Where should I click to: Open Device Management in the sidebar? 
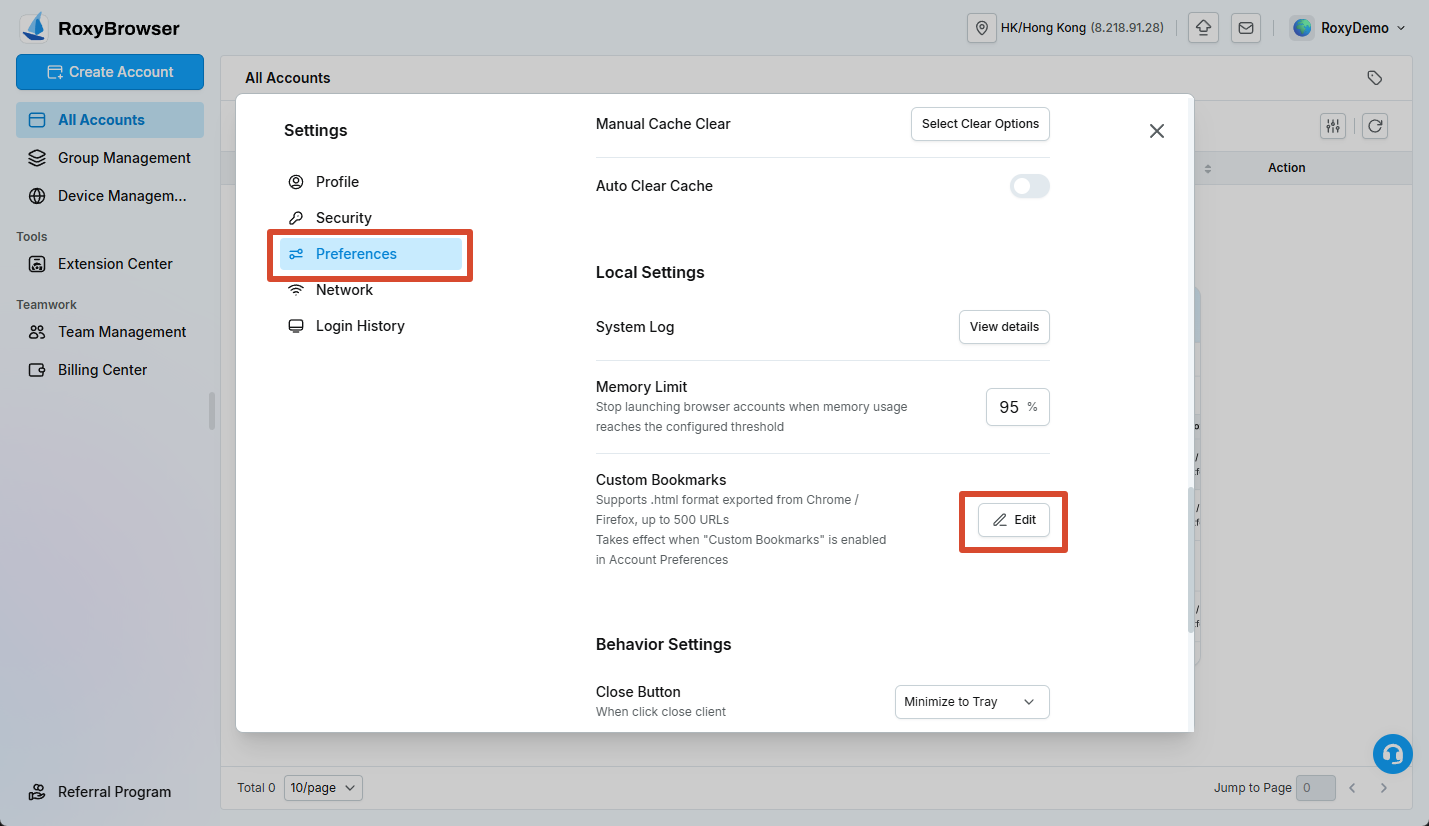[110, 196]
